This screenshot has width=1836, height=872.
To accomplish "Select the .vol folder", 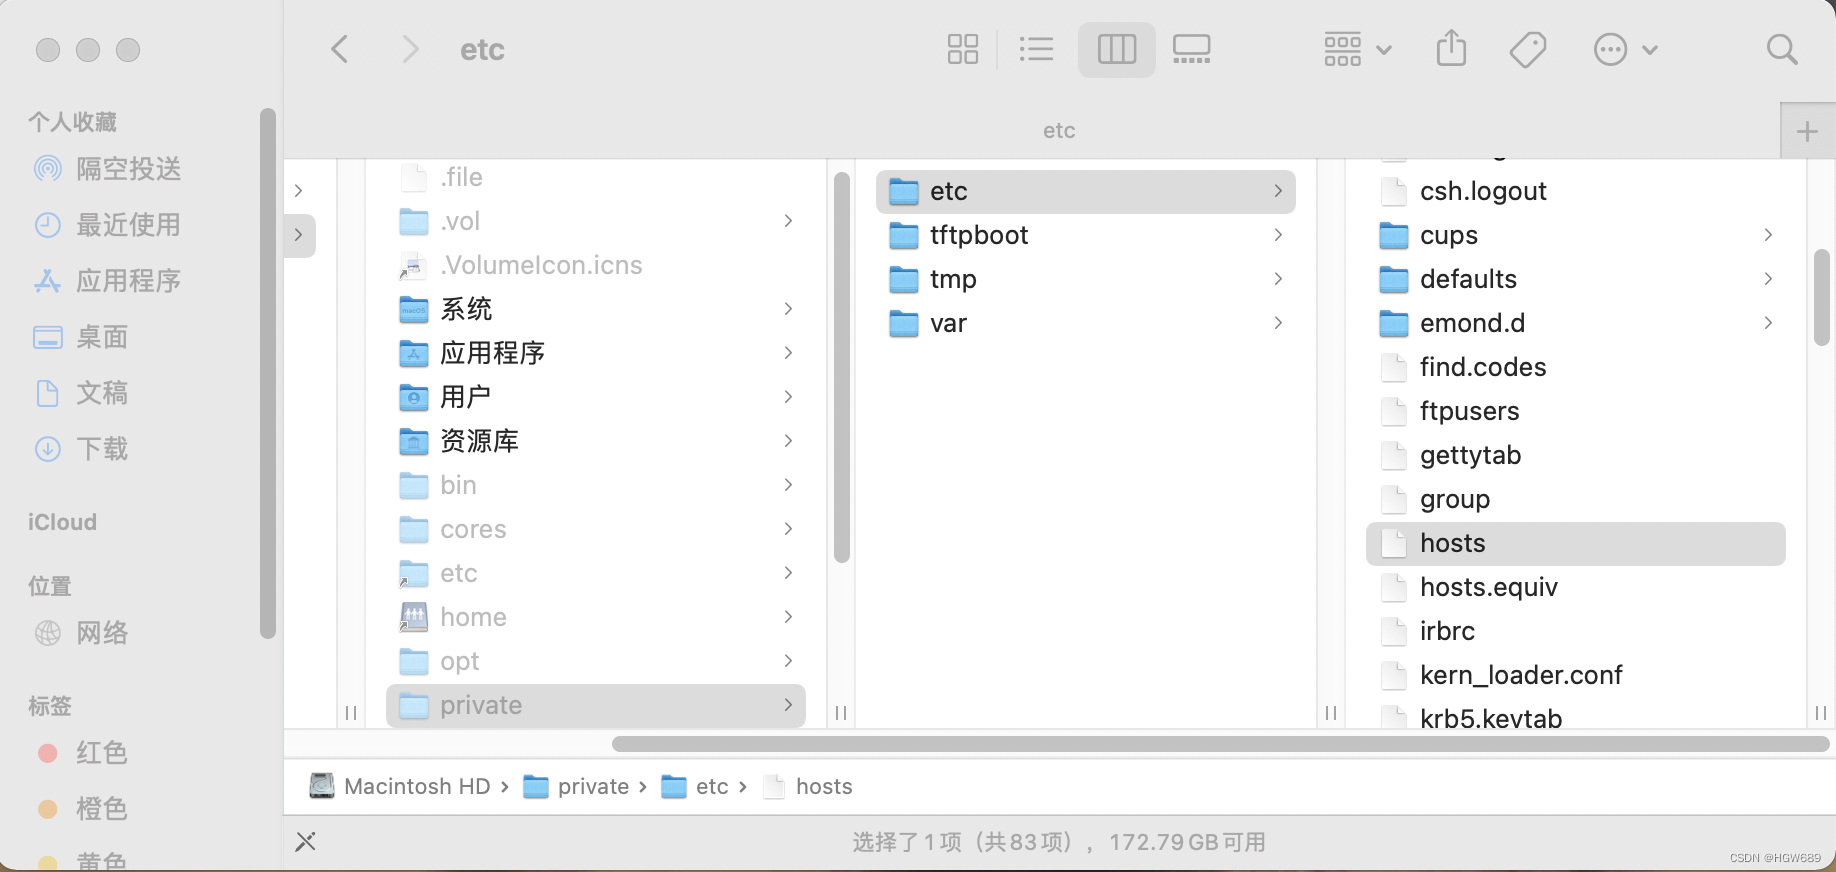I will tap(596, 221).
